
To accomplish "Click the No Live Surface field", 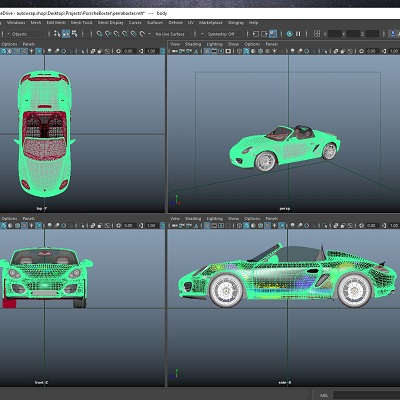I will [172, 34].
